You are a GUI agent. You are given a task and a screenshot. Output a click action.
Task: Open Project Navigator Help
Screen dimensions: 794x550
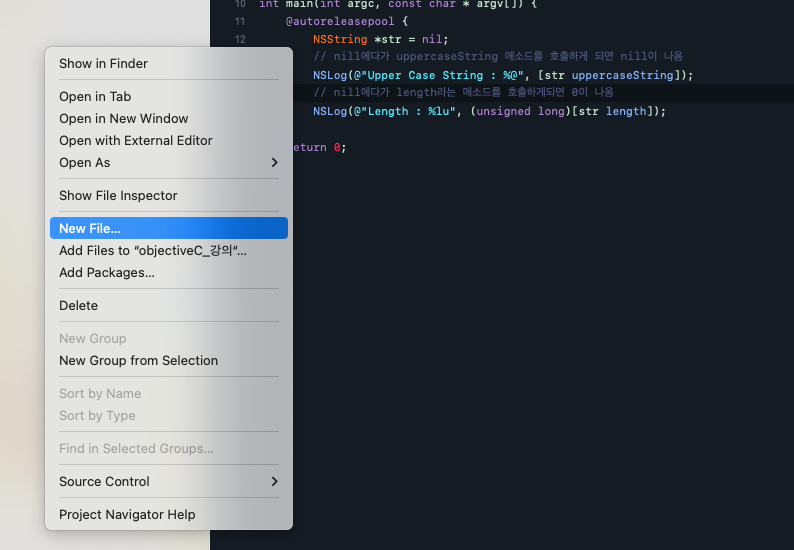click(169, 515)
